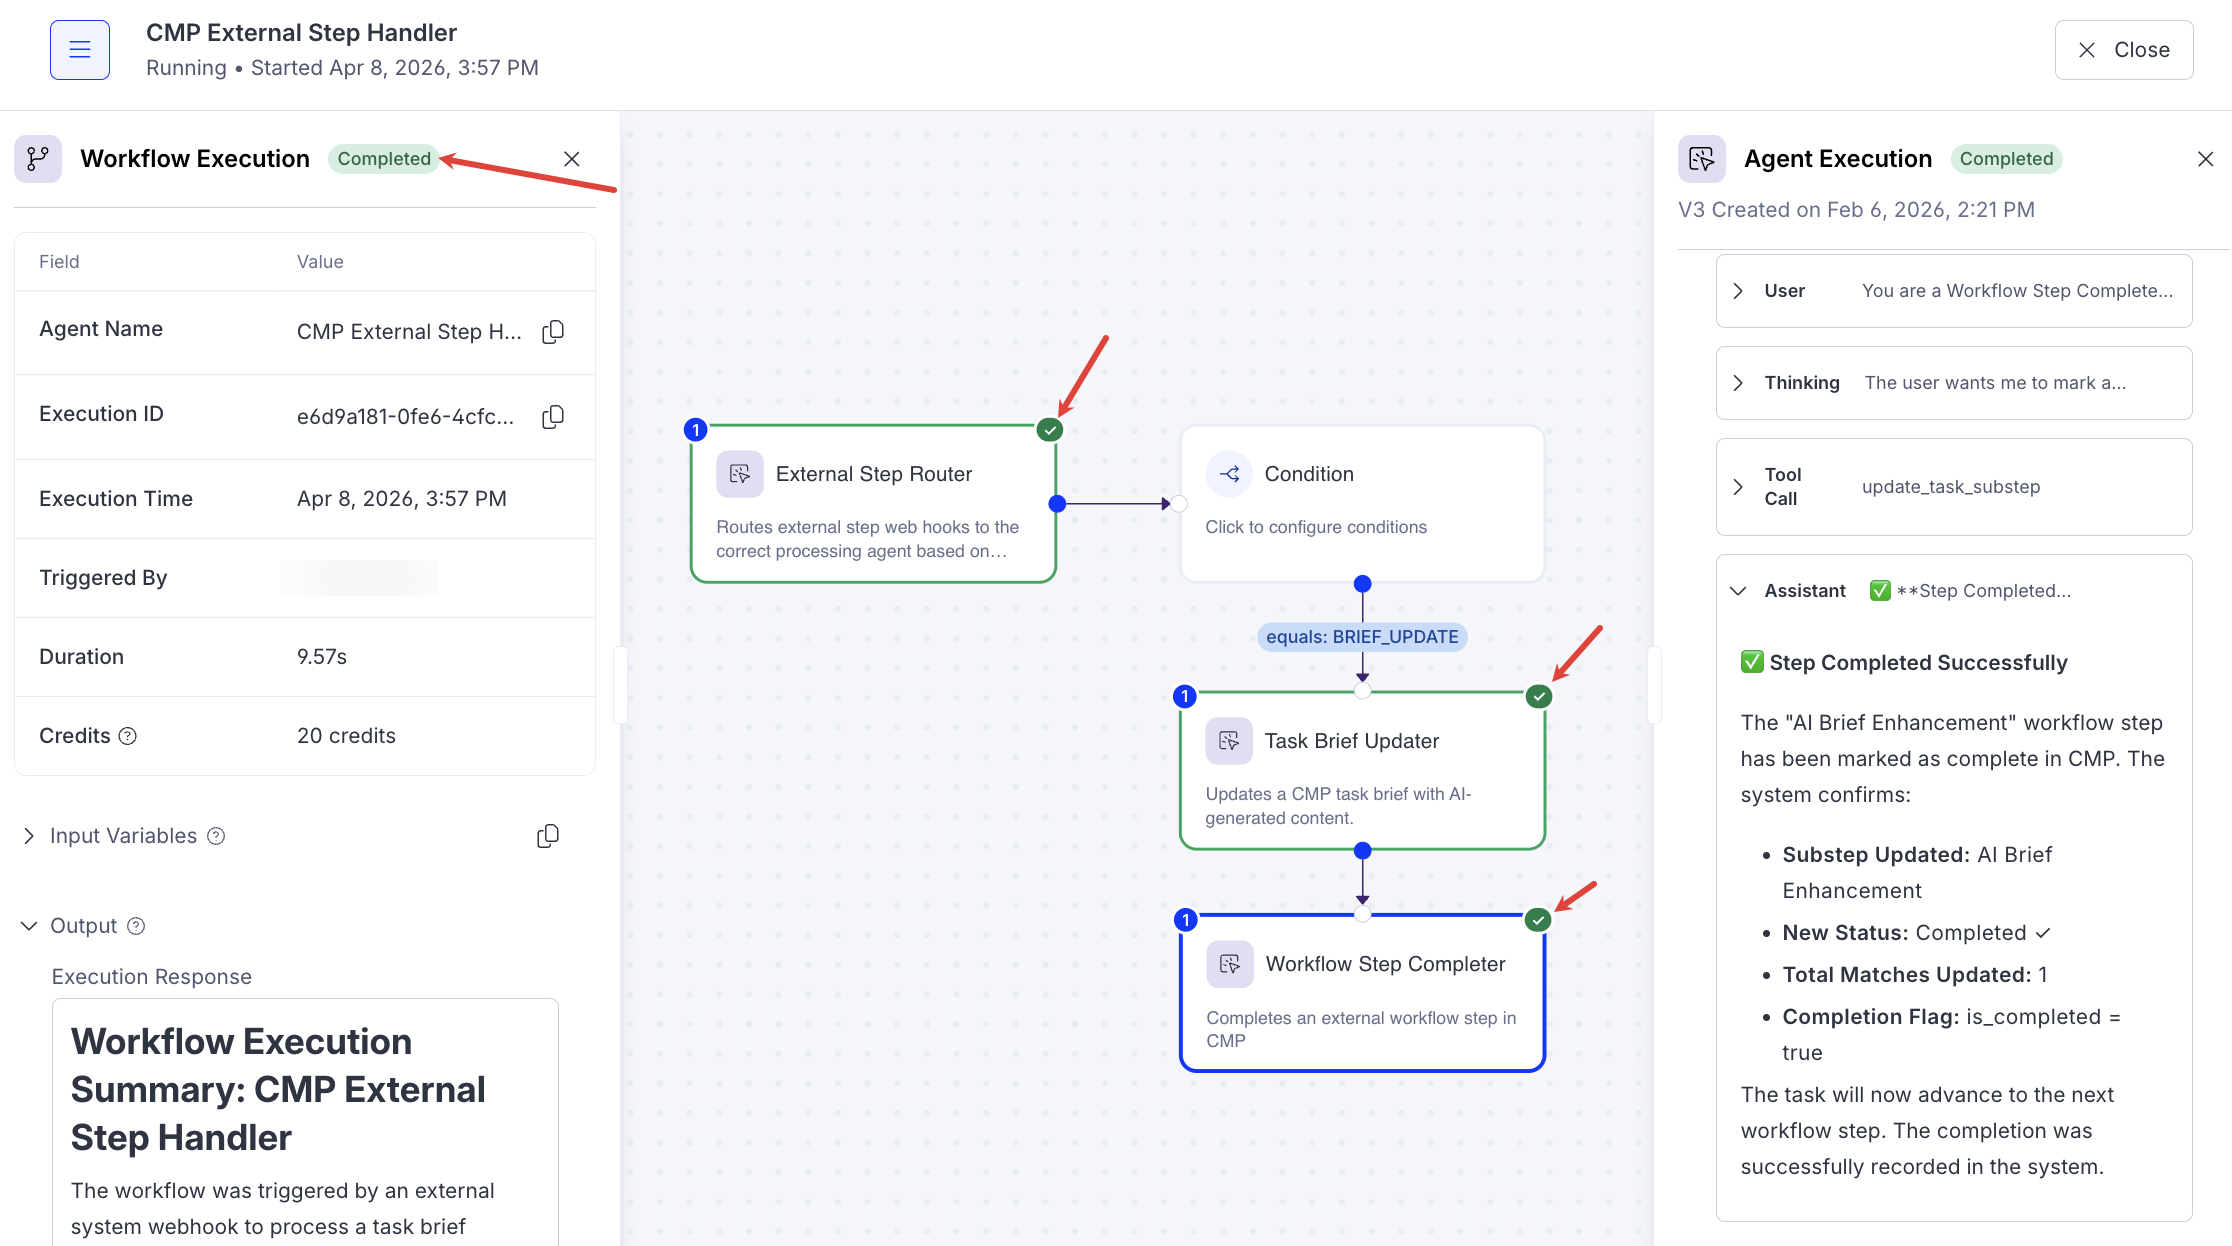Click the Close button at top right

(2123, 50)
